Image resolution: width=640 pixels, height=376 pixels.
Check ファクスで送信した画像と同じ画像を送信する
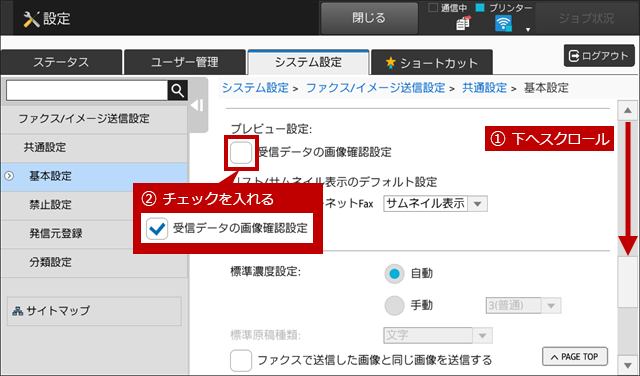pos(241,360)
